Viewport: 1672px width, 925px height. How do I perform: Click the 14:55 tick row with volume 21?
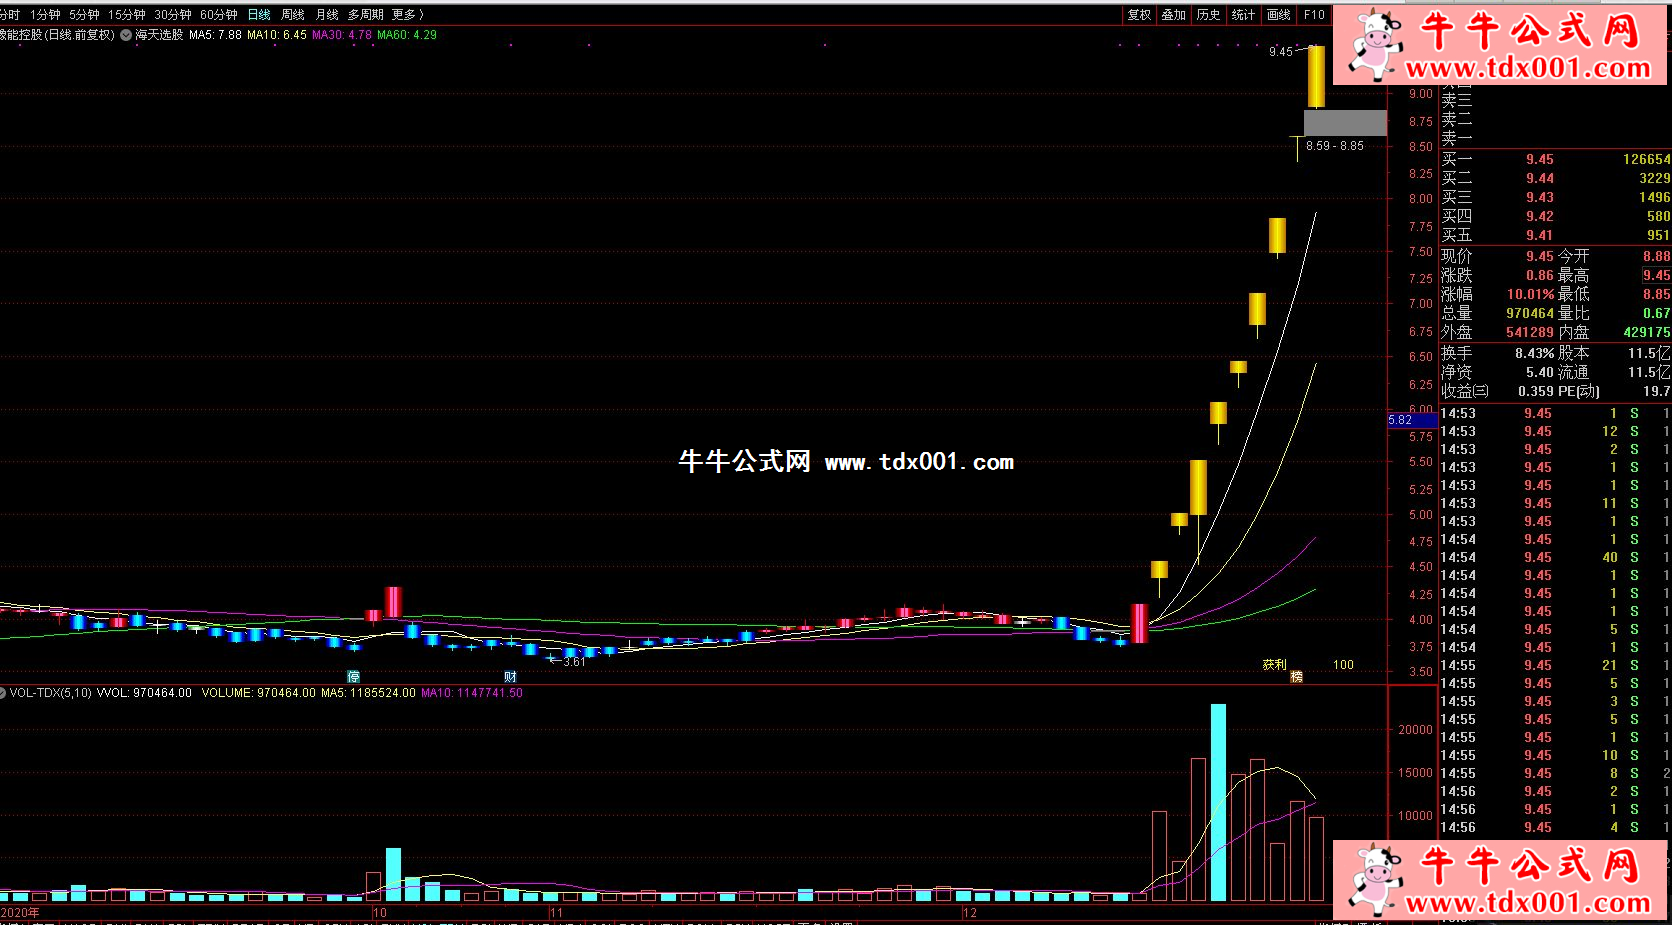tap(1555, 666)
